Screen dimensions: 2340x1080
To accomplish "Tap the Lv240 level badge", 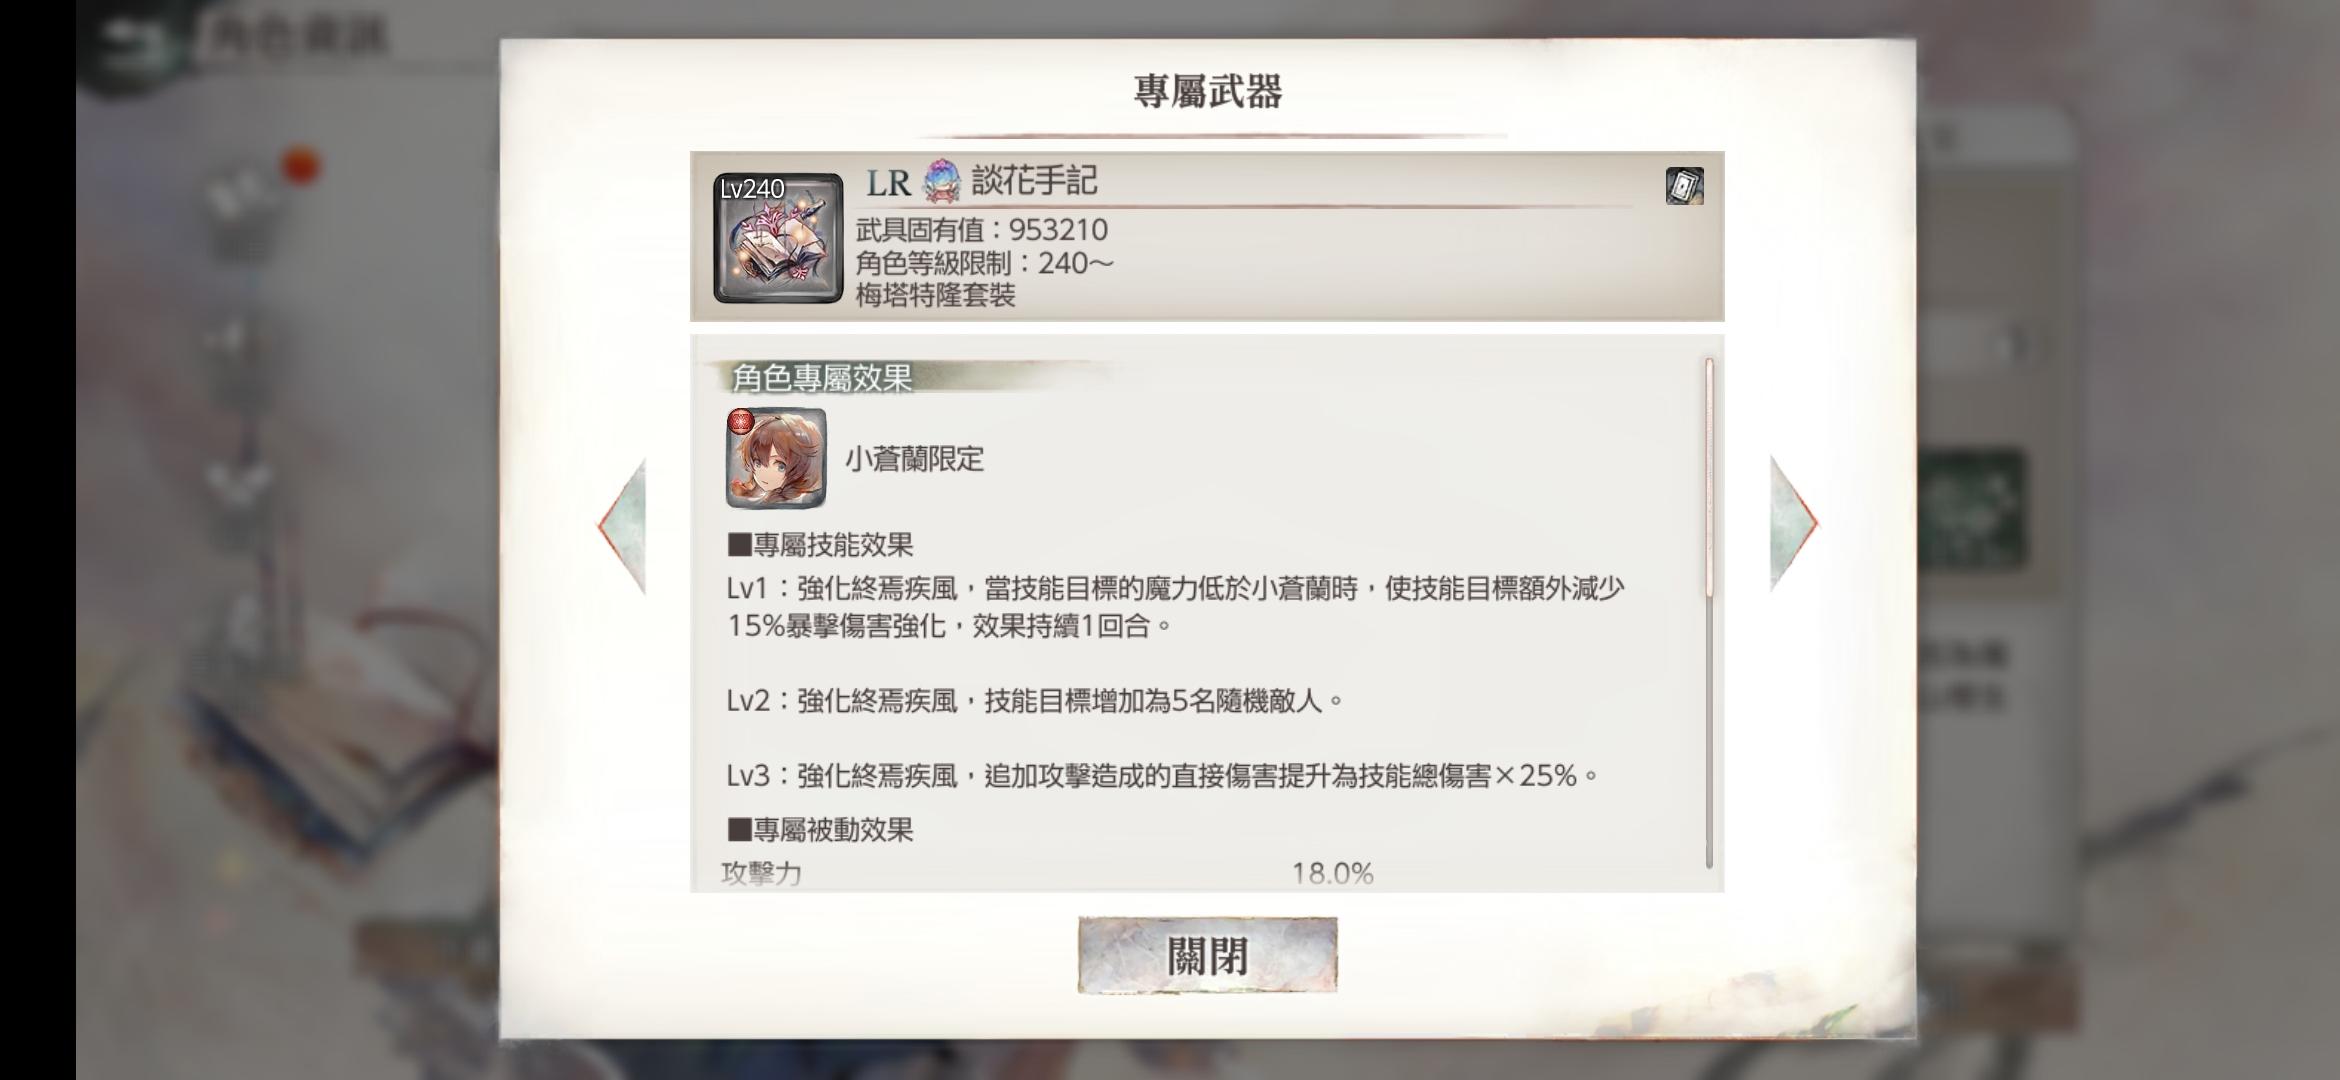I will pyautogui.click(x=752, y=189).
